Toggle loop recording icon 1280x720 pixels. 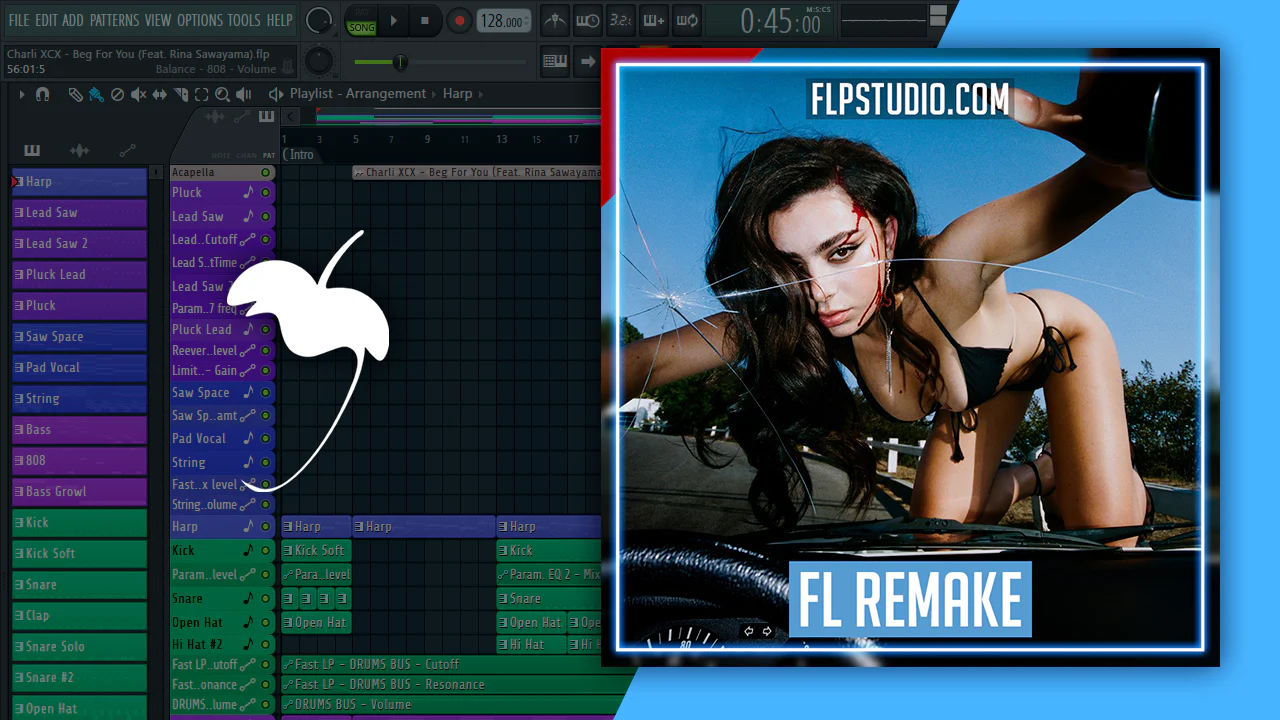point(687,20)
